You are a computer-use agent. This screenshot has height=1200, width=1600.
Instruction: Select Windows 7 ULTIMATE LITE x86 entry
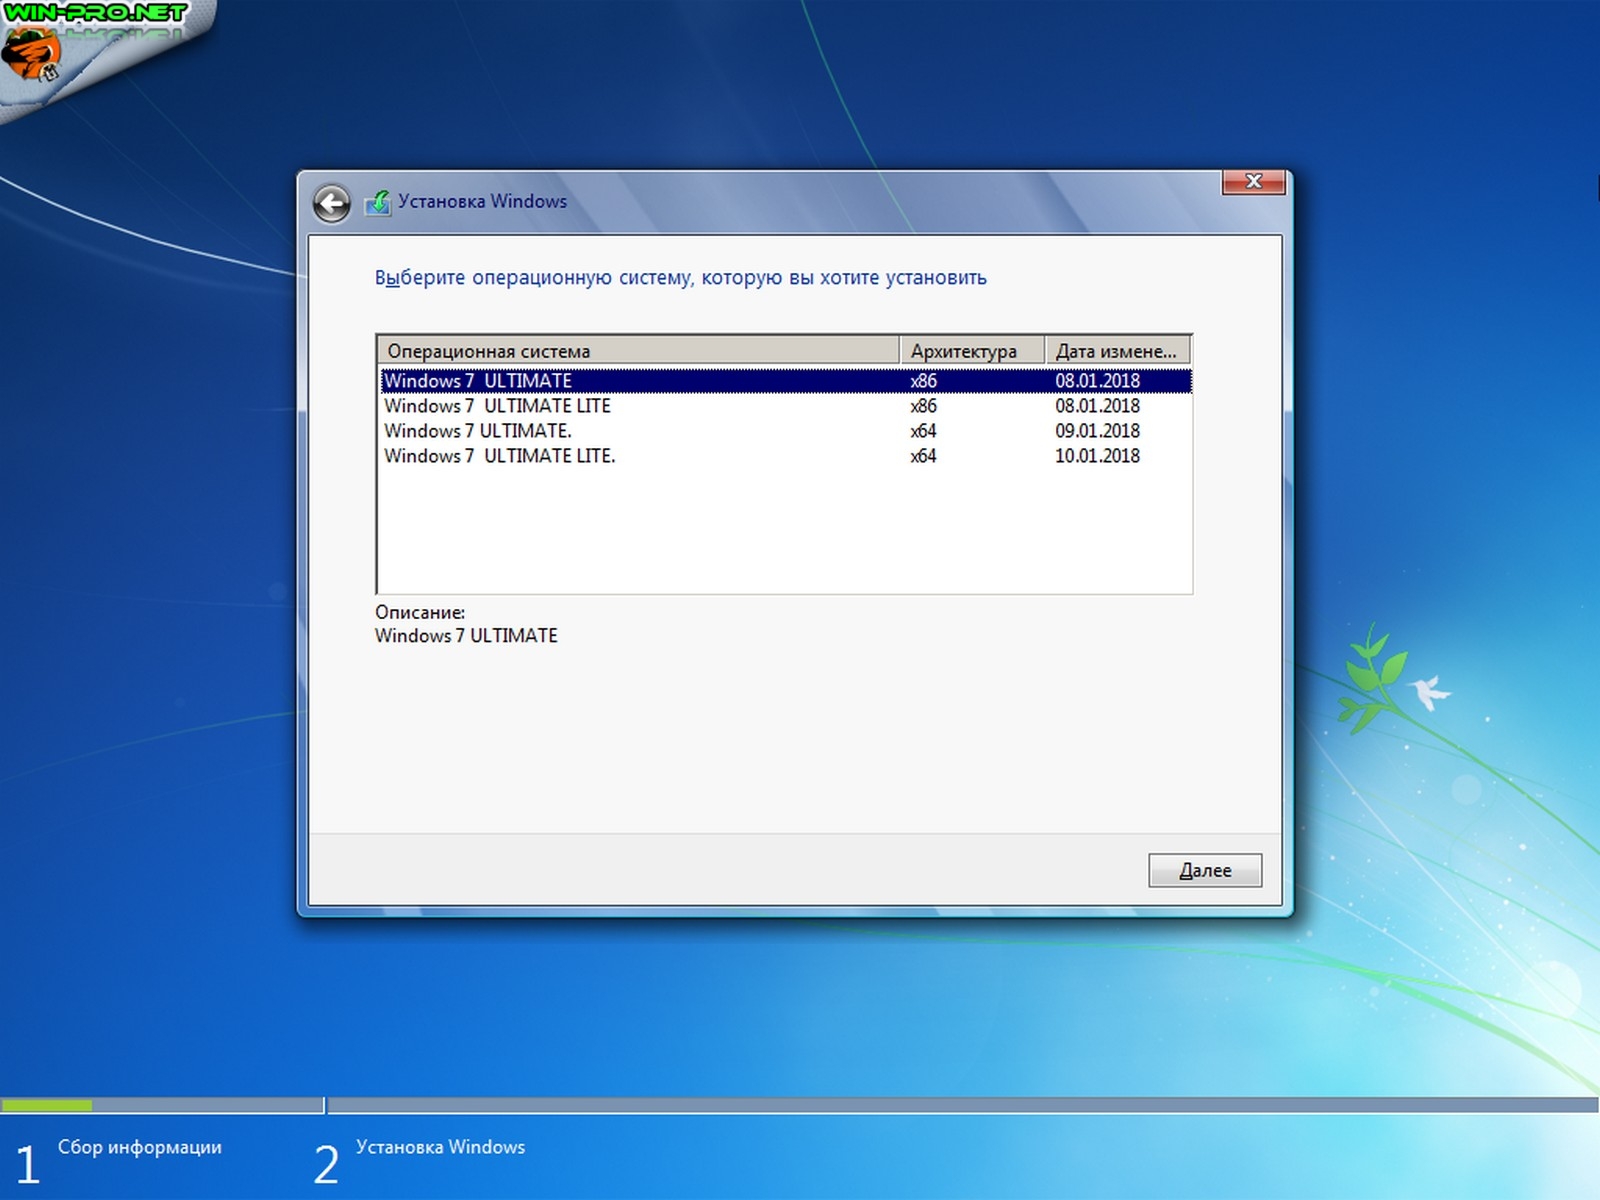point(786,406)
